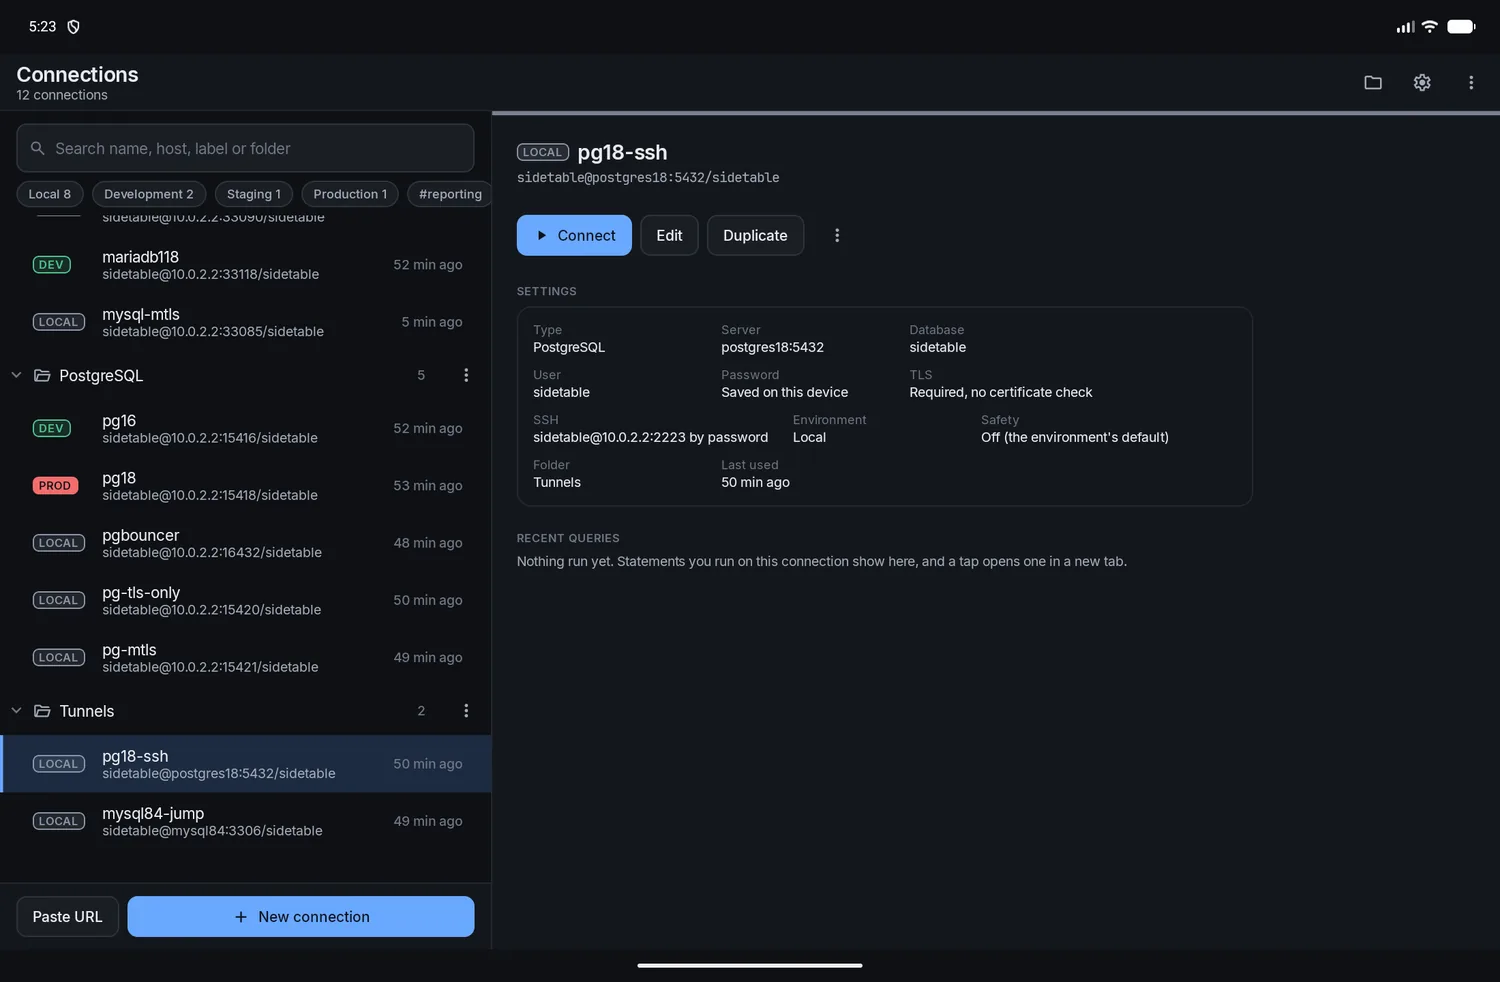1500x982 pixels.
Task: Toggle the Local 8 filter chip
Action: tap(50, 194)
